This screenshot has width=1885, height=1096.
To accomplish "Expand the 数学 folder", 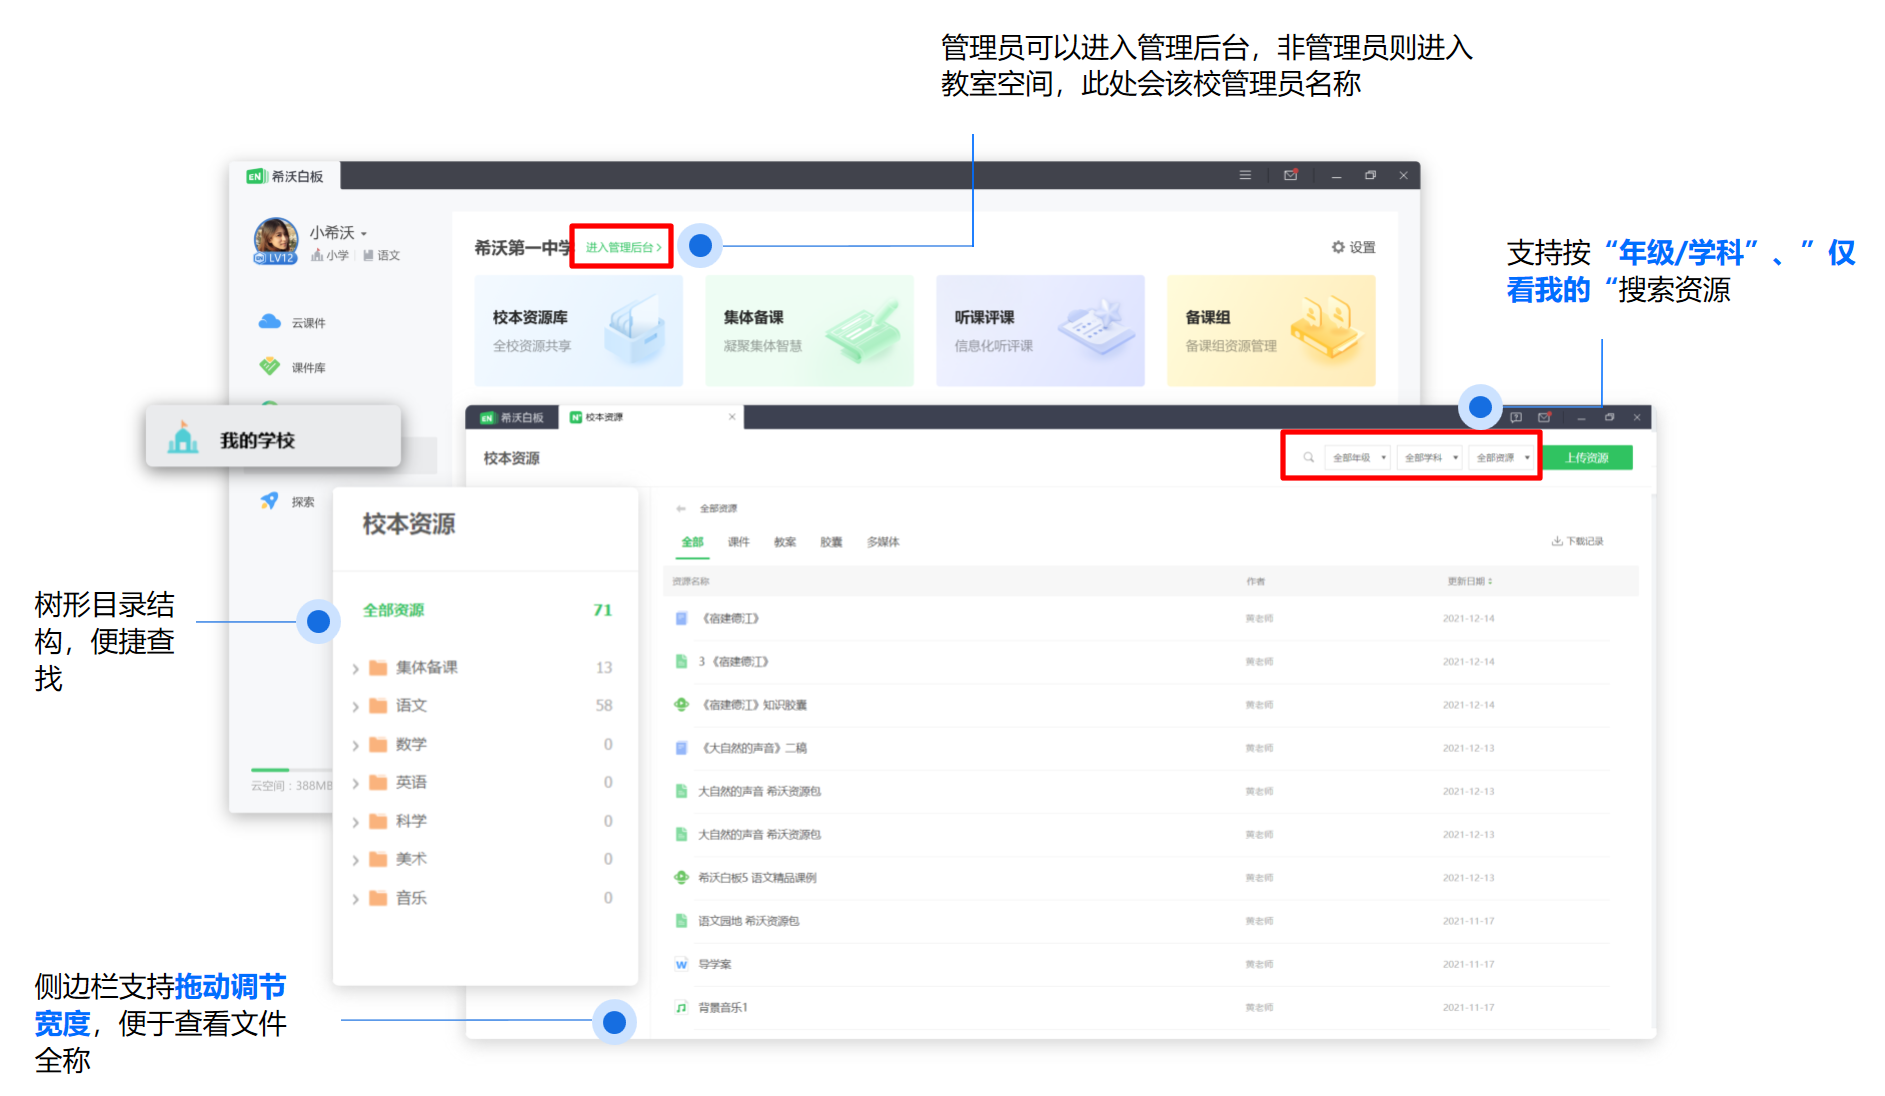I will click(x=356, y=745).
